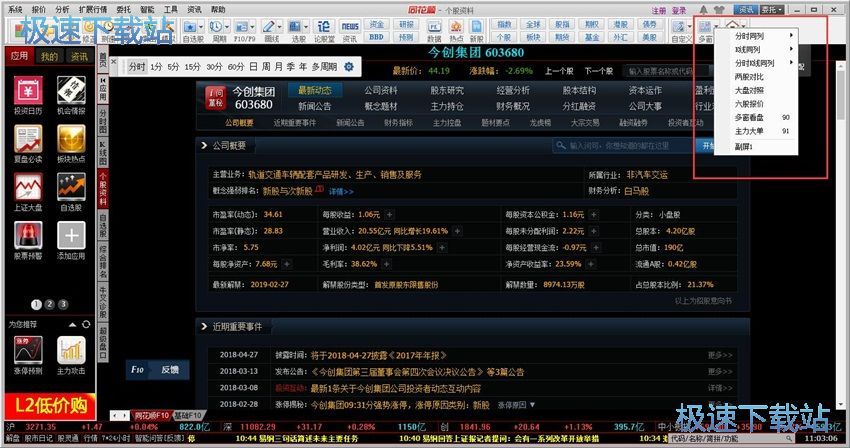
Task: Switch to the 我的 sidebar tab
Action: (x=49, y=56)
